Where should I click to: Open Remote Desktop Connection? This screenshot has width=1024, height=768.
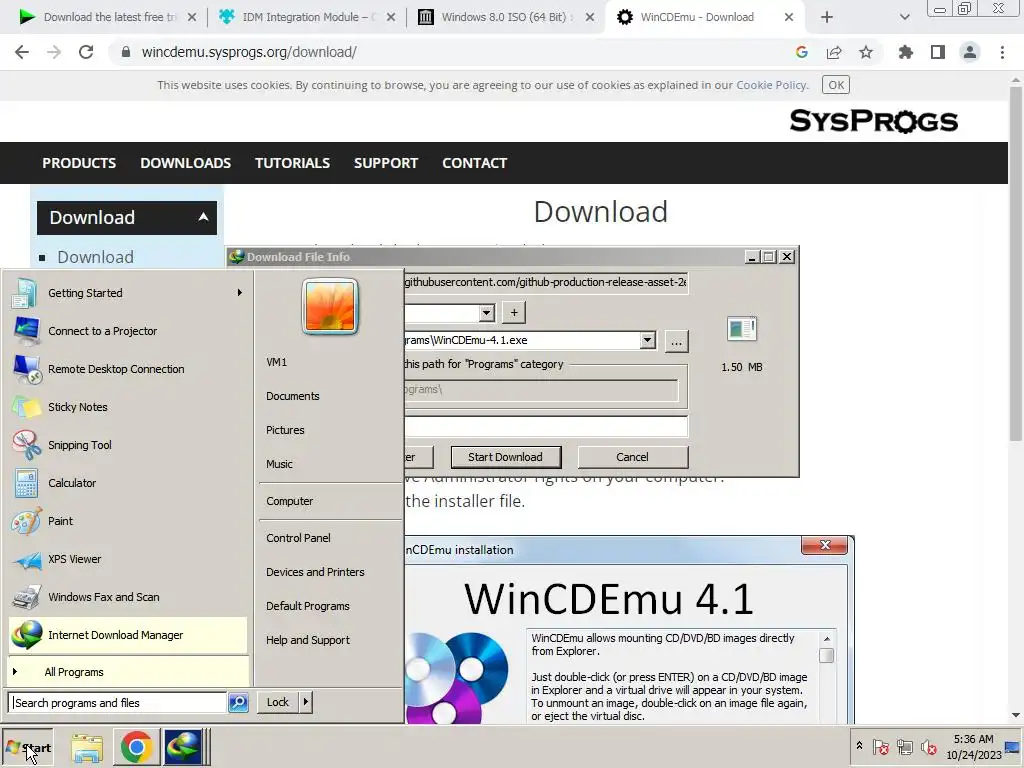pyautogui.click(x=129, y=369)
